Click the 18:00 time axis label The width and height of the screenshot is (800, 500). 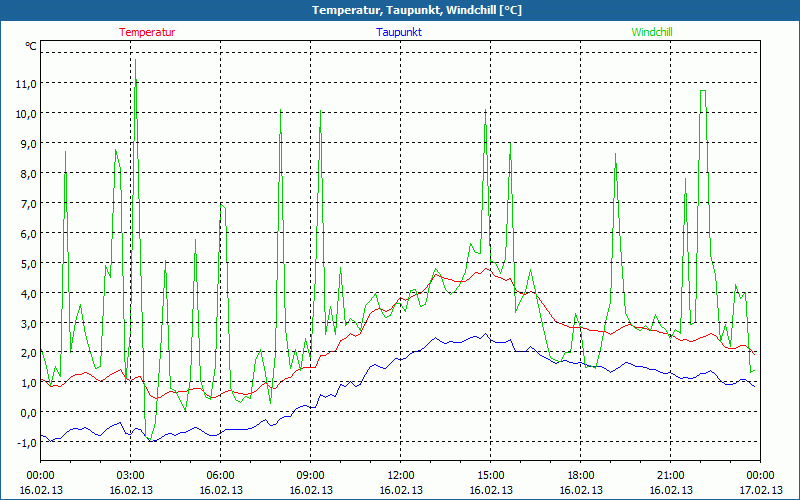pyautogui.click(x=581, y=476)
